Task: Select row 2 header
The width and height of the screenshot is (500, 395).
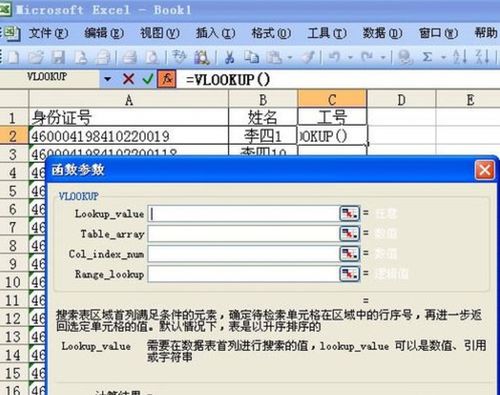Action: (13, 136)
